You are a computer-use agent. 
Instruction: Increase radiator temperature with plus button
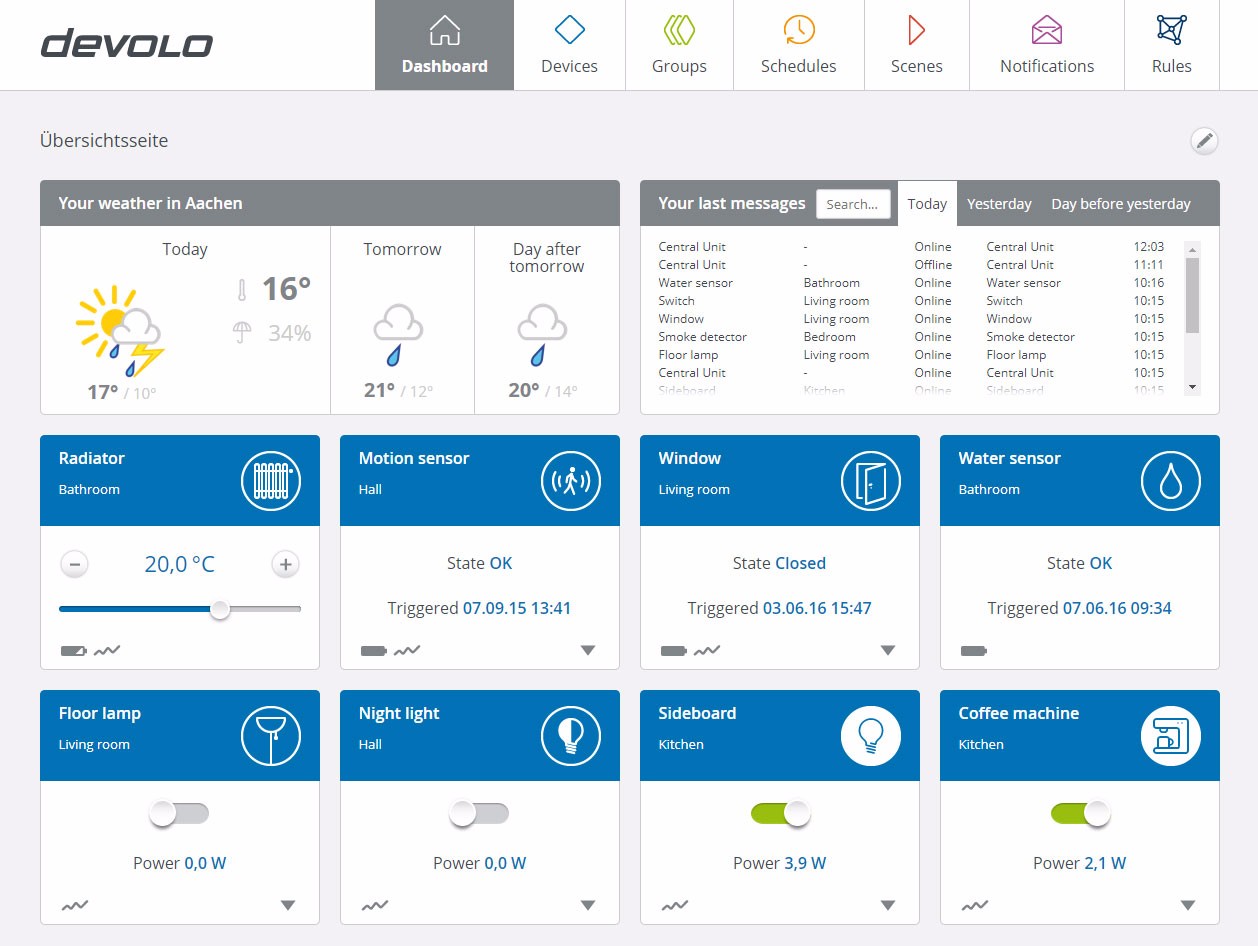click(285, 565)
